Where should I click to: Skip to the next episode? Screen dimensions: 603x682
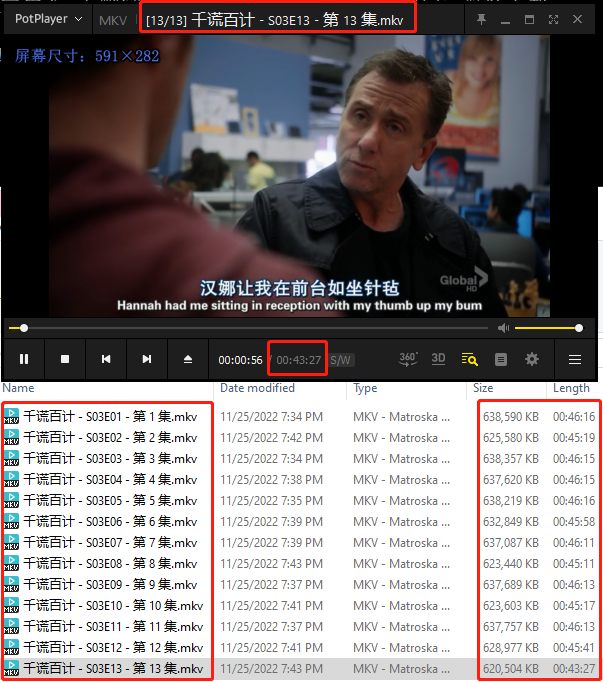(147, 359)
